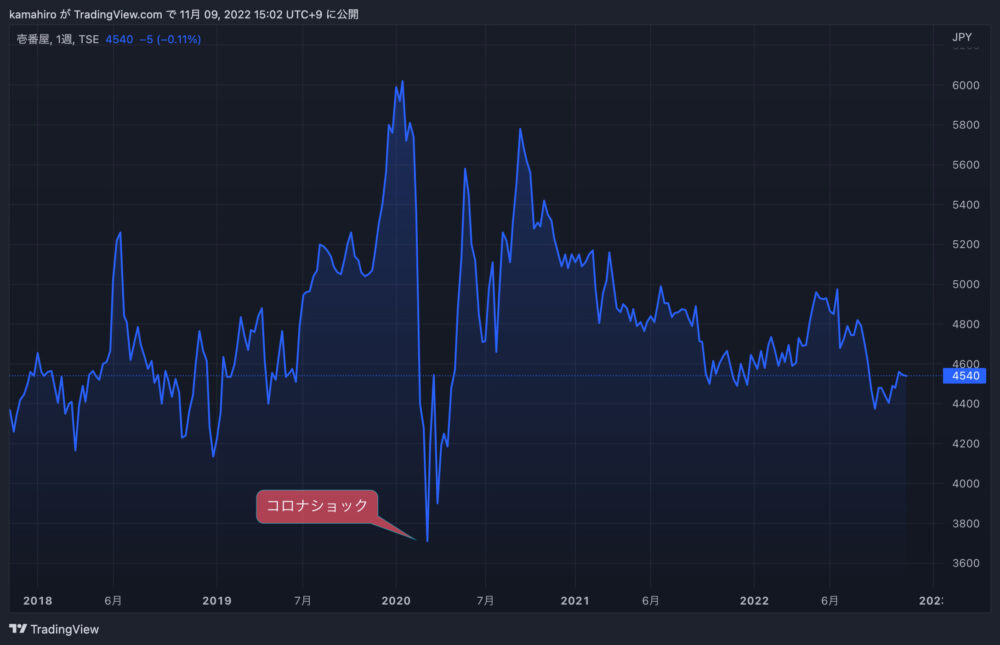Click 7月 label between 2020 and 2021
Screen dimensions: 1000x645
point(485,601)
